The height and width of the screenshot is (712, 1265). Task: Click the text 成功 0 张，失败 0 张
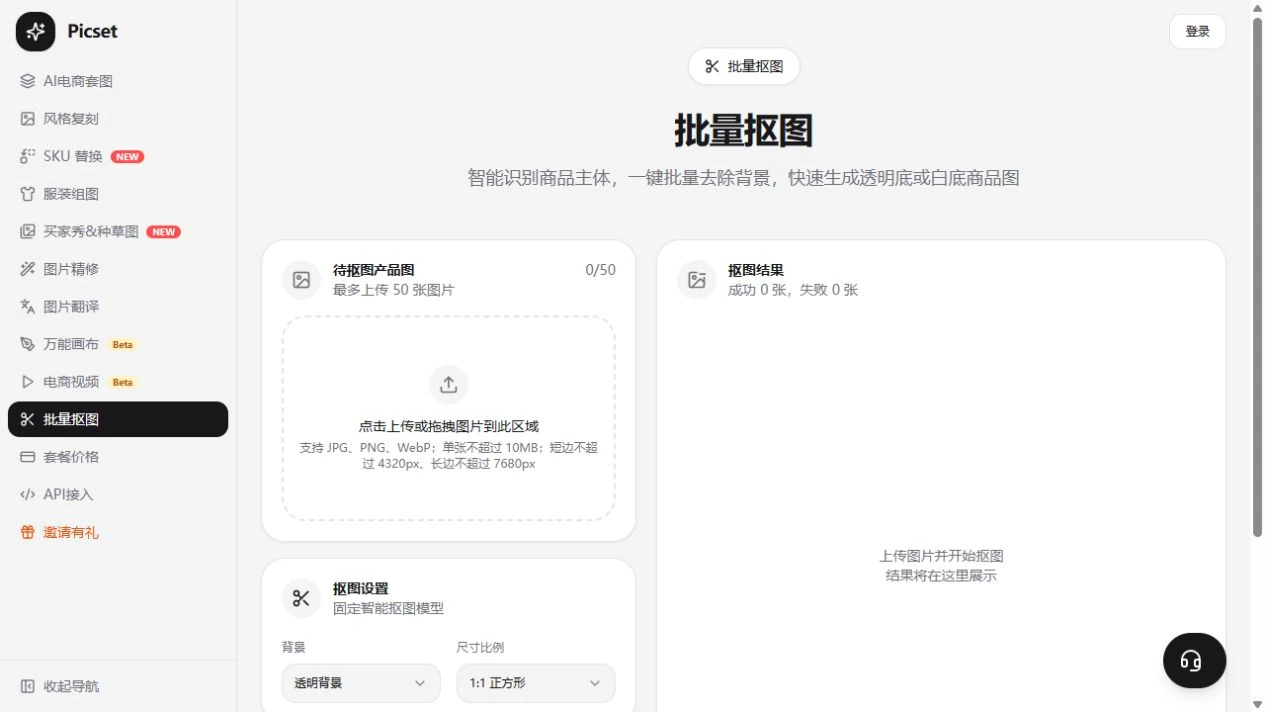(x=793, y=290)
